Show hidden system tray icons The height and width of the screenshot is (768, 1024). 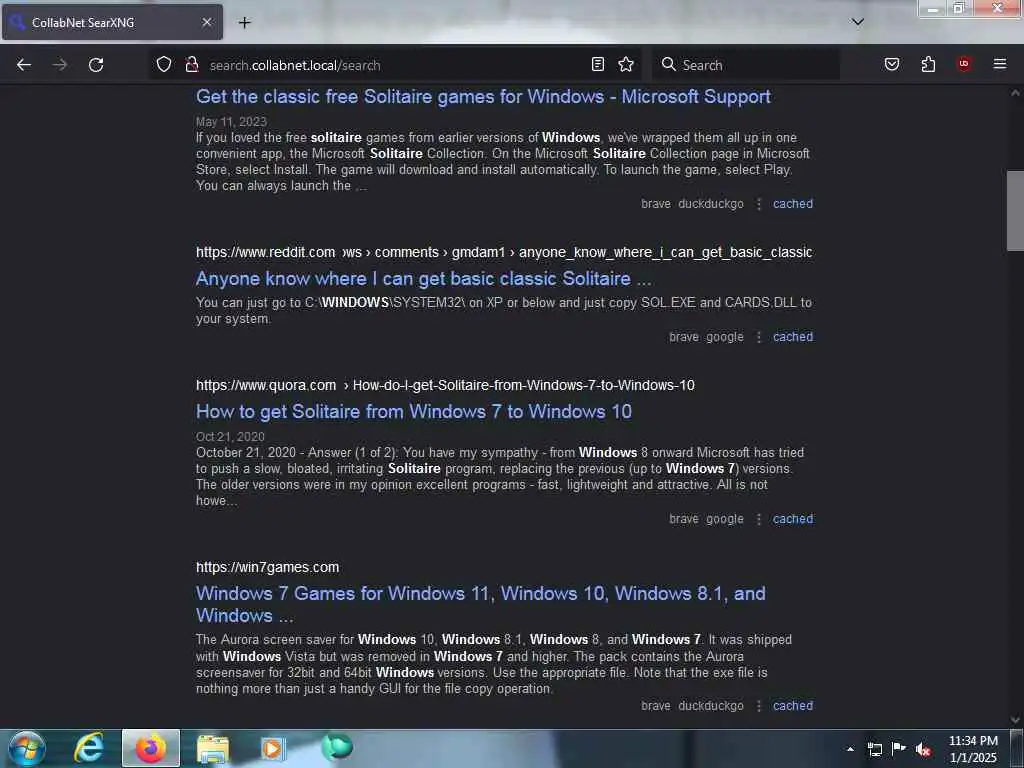tap(850, 749)
